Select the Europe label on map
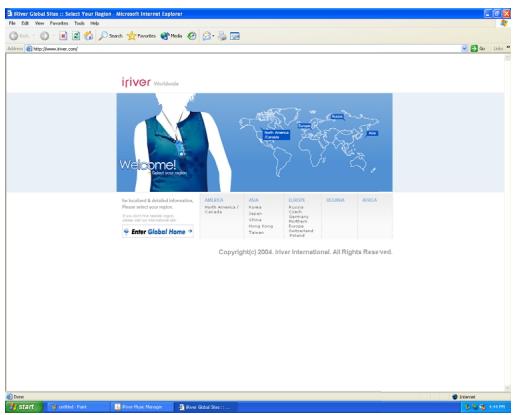515x415 pixels. coord(304,126)
